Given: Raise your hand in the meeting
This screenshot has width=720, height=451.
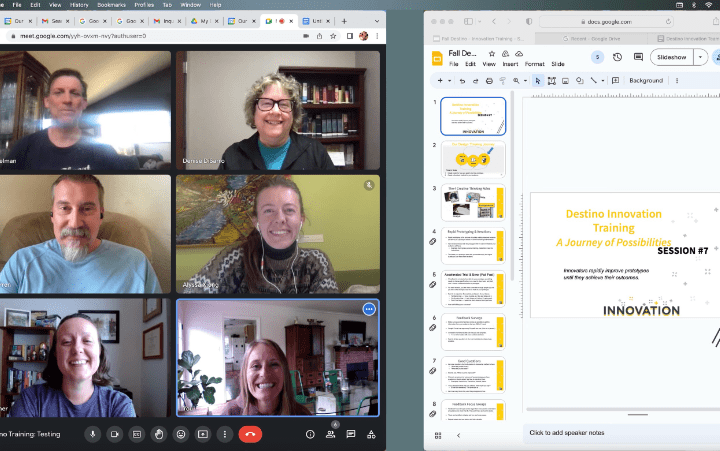Looking at the screenshot, I should [159, 434].
